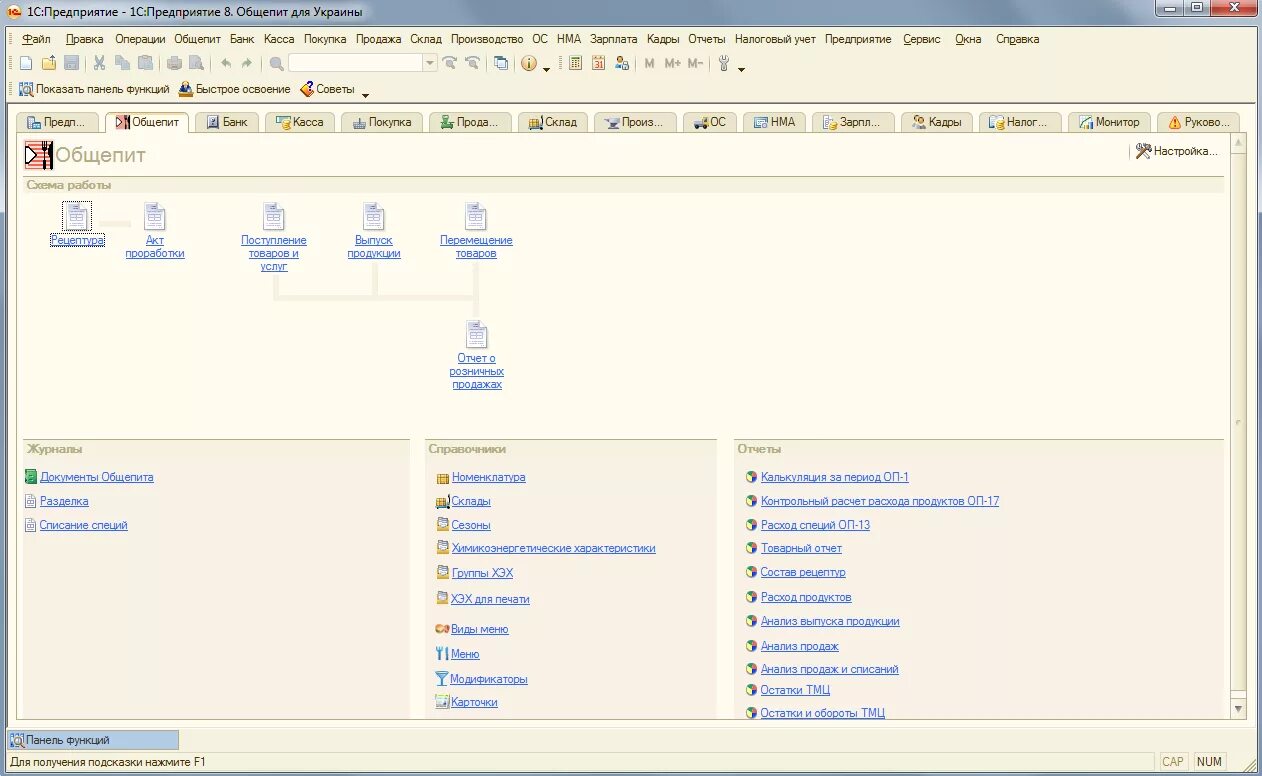Click the wrench tools toolbar icon

click(x=724, y=63)
